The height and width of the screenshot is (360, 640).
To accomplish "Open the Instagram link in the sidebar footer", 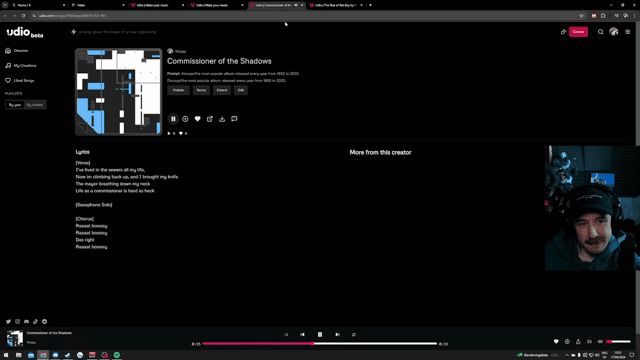I will click(x=17, y=322).
